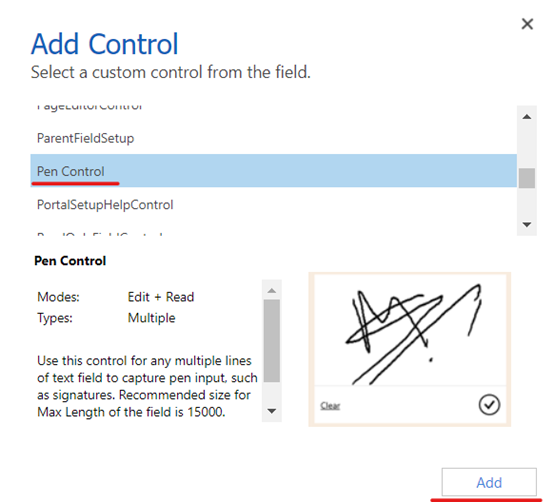This screenshot has width=554, height=502.
Task: Click the description pane scroll up arrow
Action: pos(272,290)
